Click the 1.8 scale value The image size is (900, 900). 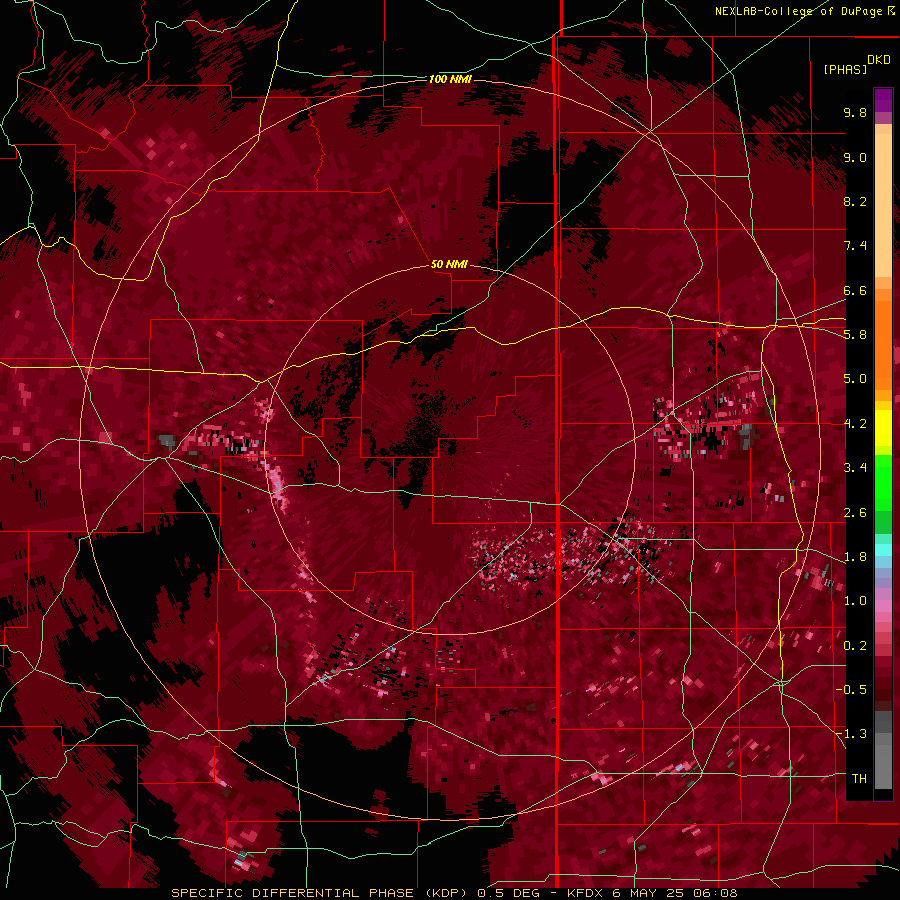pos(855,557)
